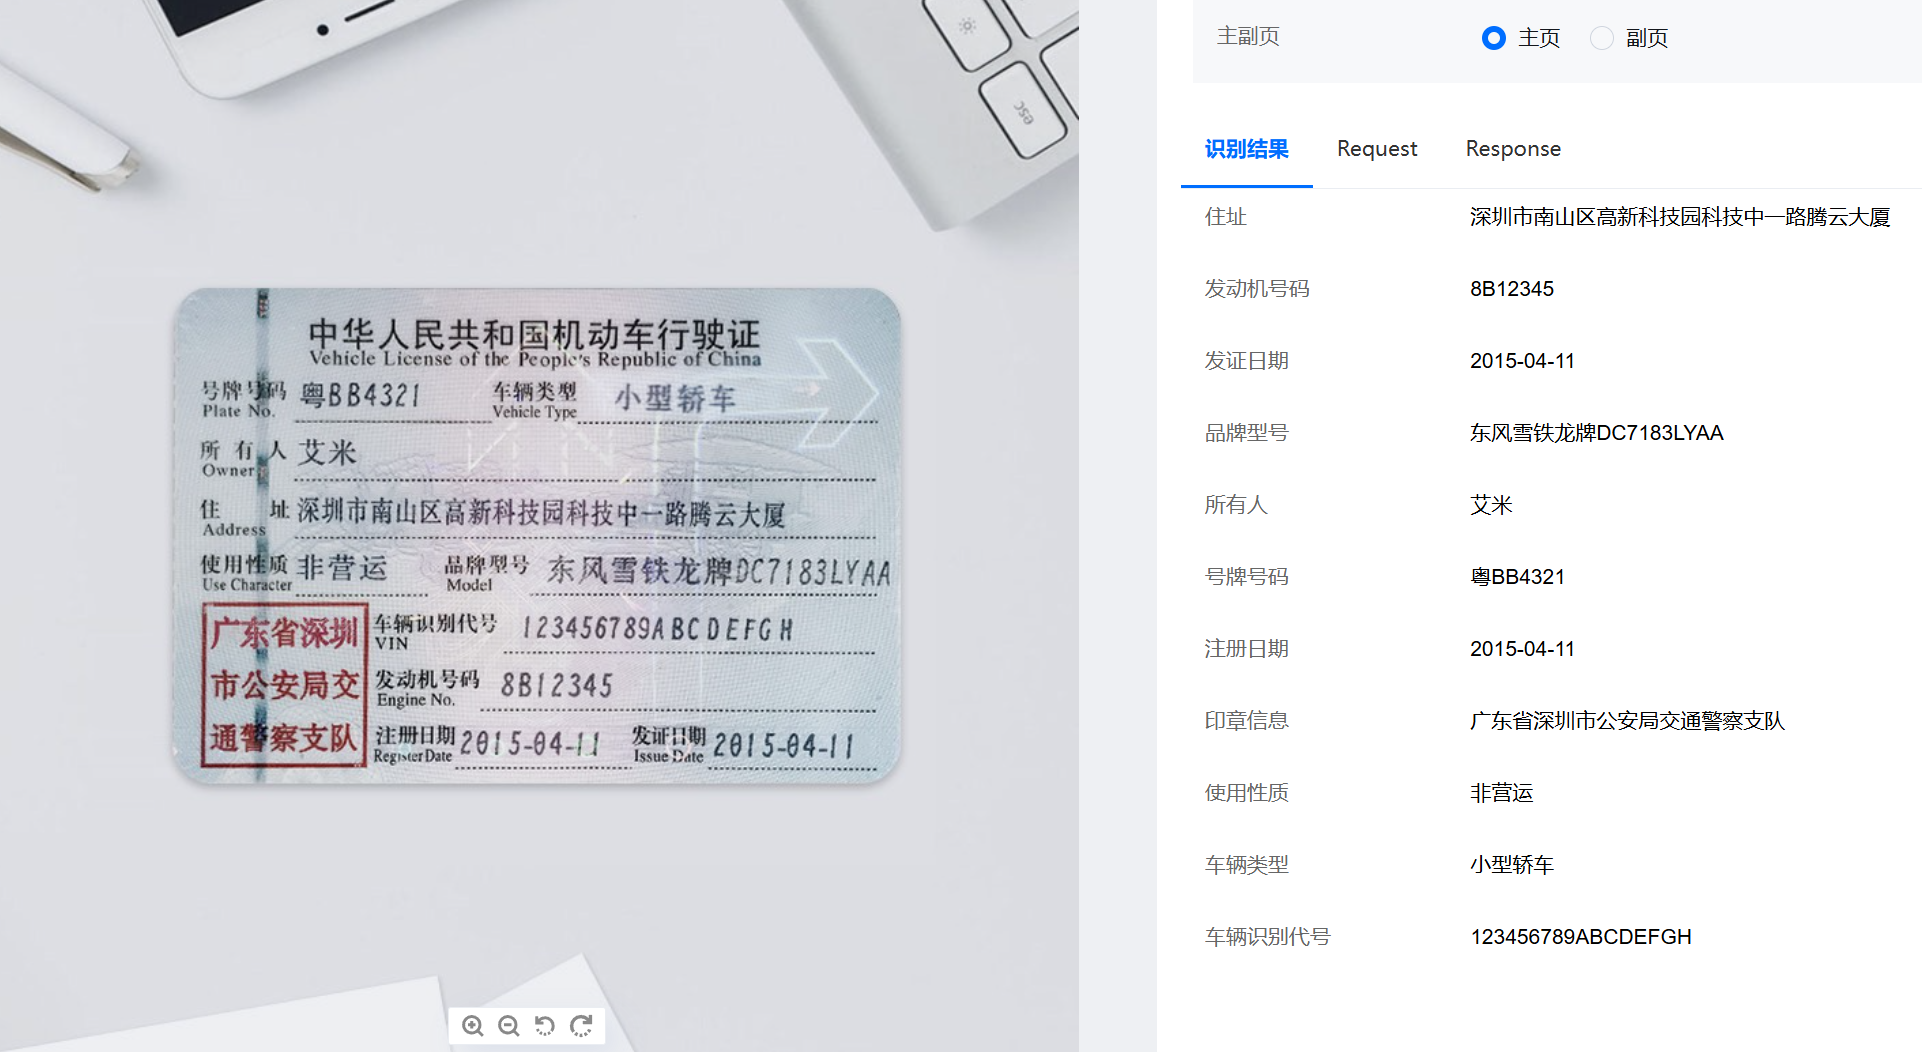Click the engine number value 8B12345
This screenshot has width=1922, height=1052.
[1512, 289]
